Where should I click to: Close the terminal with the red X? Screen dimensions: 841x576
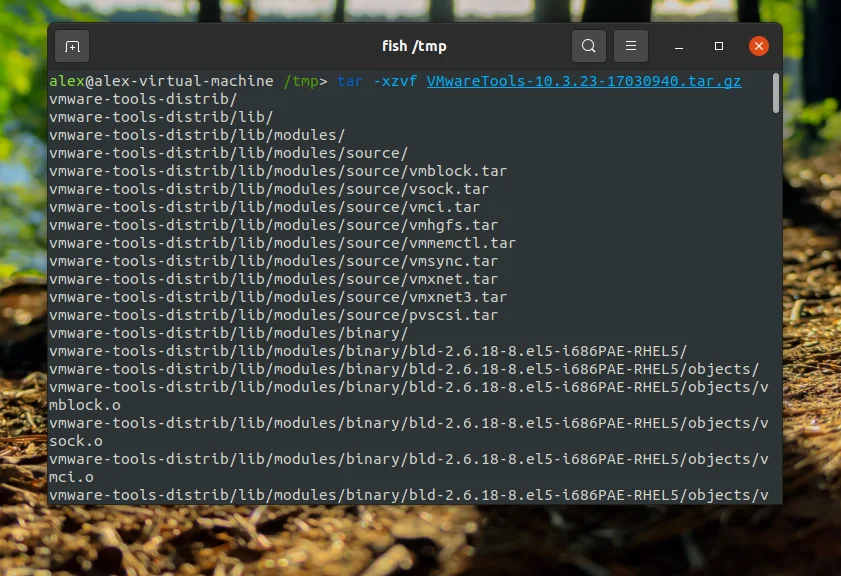click(758, 46)
